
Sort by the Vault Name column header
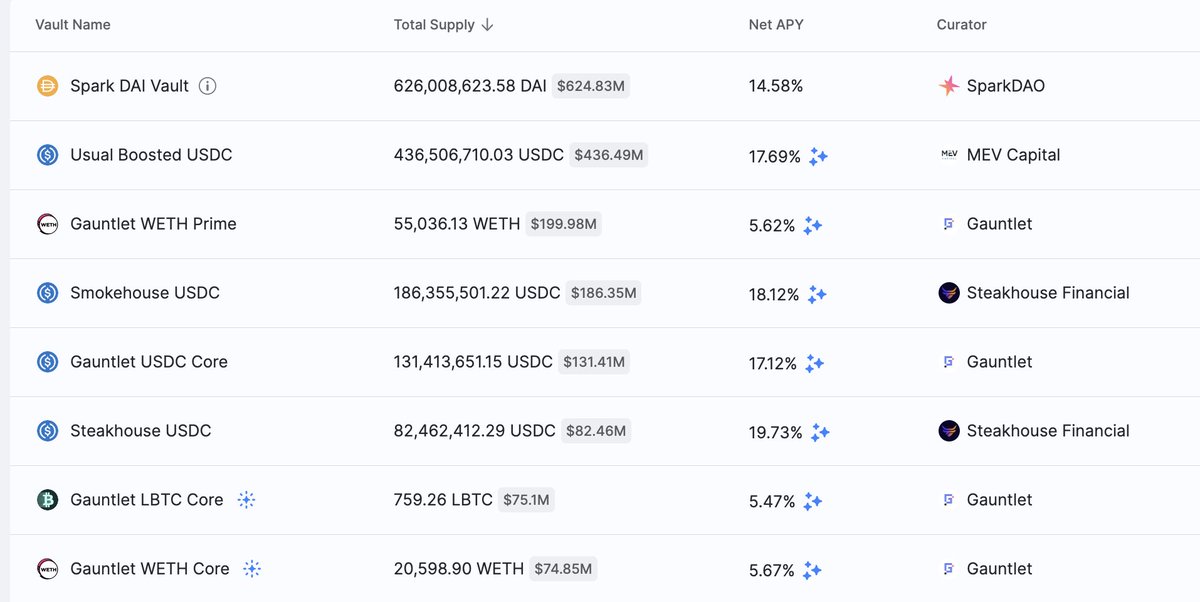(73, 24)
